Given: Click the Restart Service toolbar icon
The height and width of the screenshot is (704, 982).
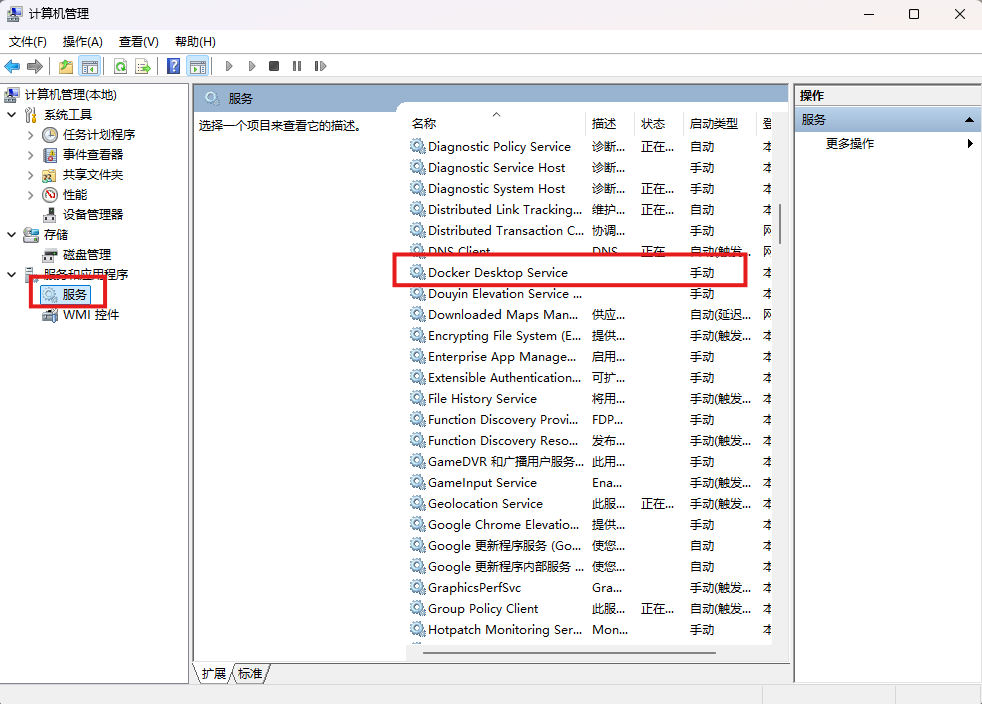Looking at the screenshot, I should (320, 66).
